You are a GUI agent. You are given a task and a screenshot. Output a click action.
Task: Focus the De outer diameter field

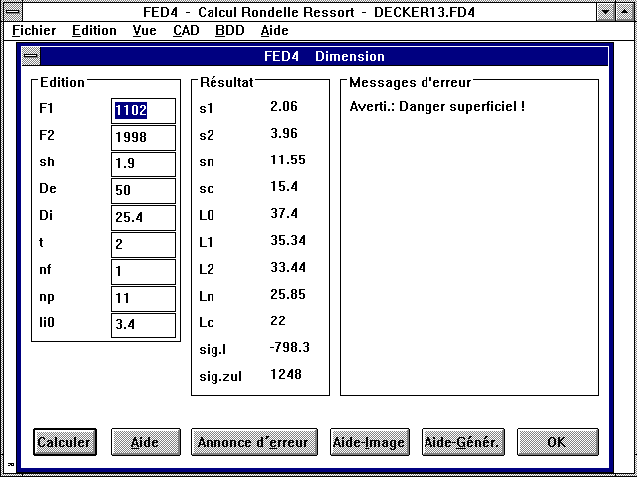point(143,191)
